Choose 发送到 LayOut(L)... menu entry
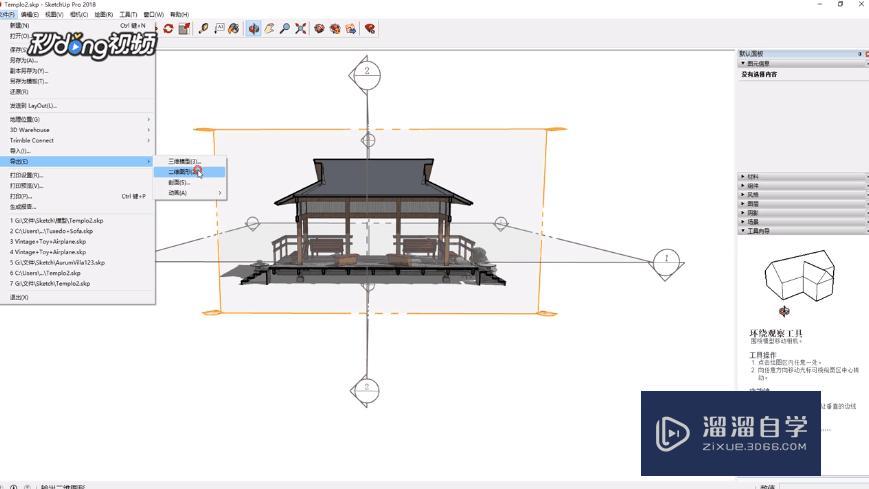The image size is (869, 489). [x=78, y=105]
